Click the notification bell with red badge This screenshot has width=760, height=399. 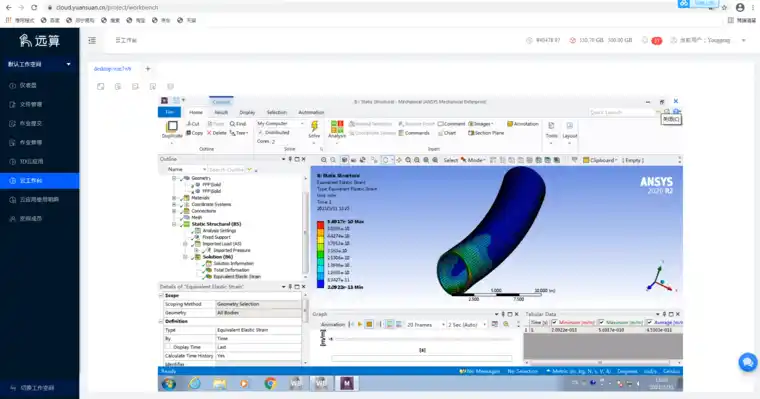tap(652, 41)
